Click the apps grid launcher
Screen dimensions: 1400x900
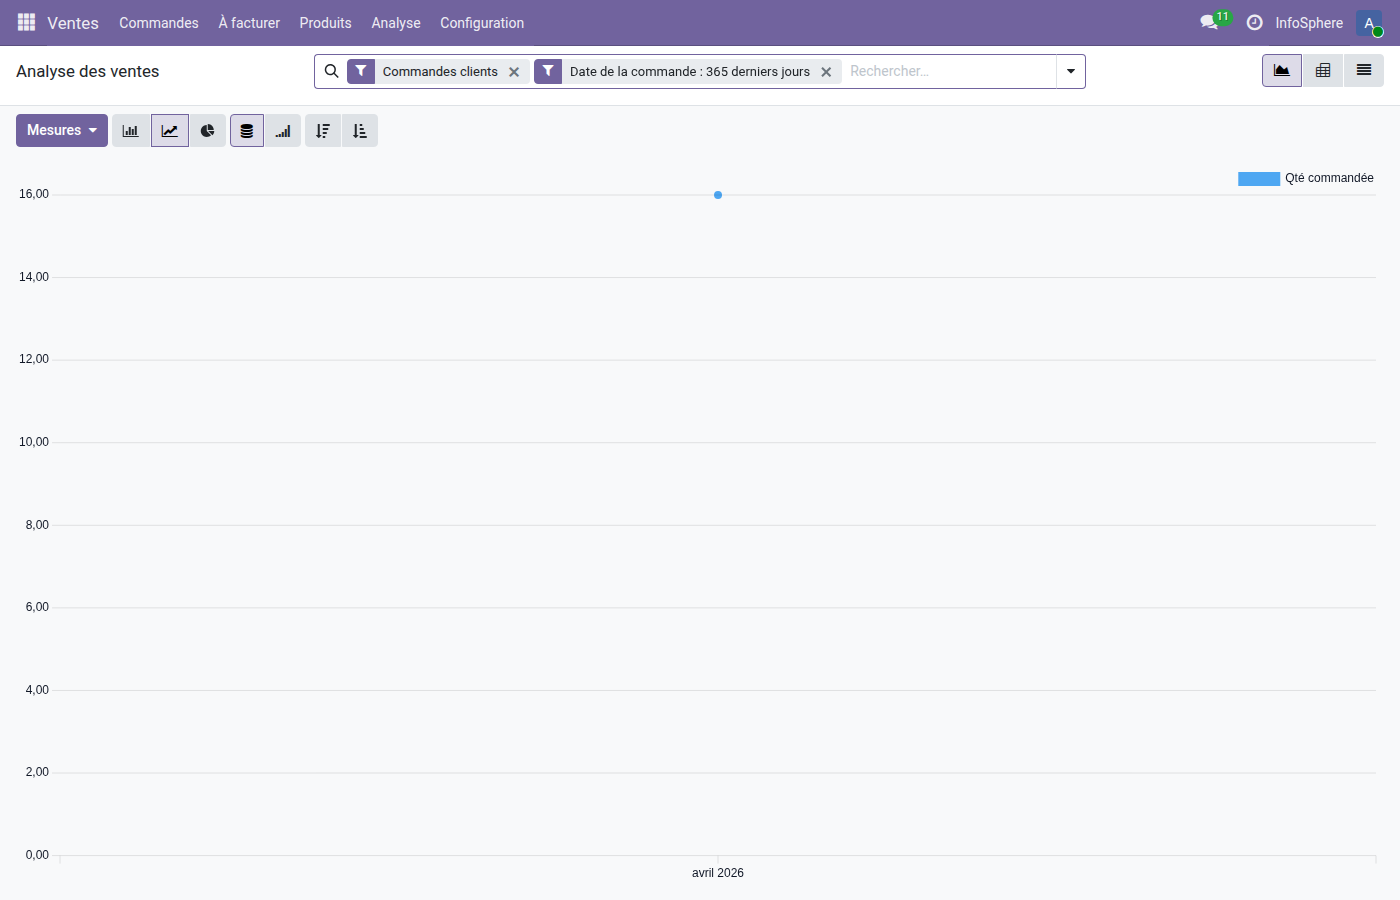(26, 22)
